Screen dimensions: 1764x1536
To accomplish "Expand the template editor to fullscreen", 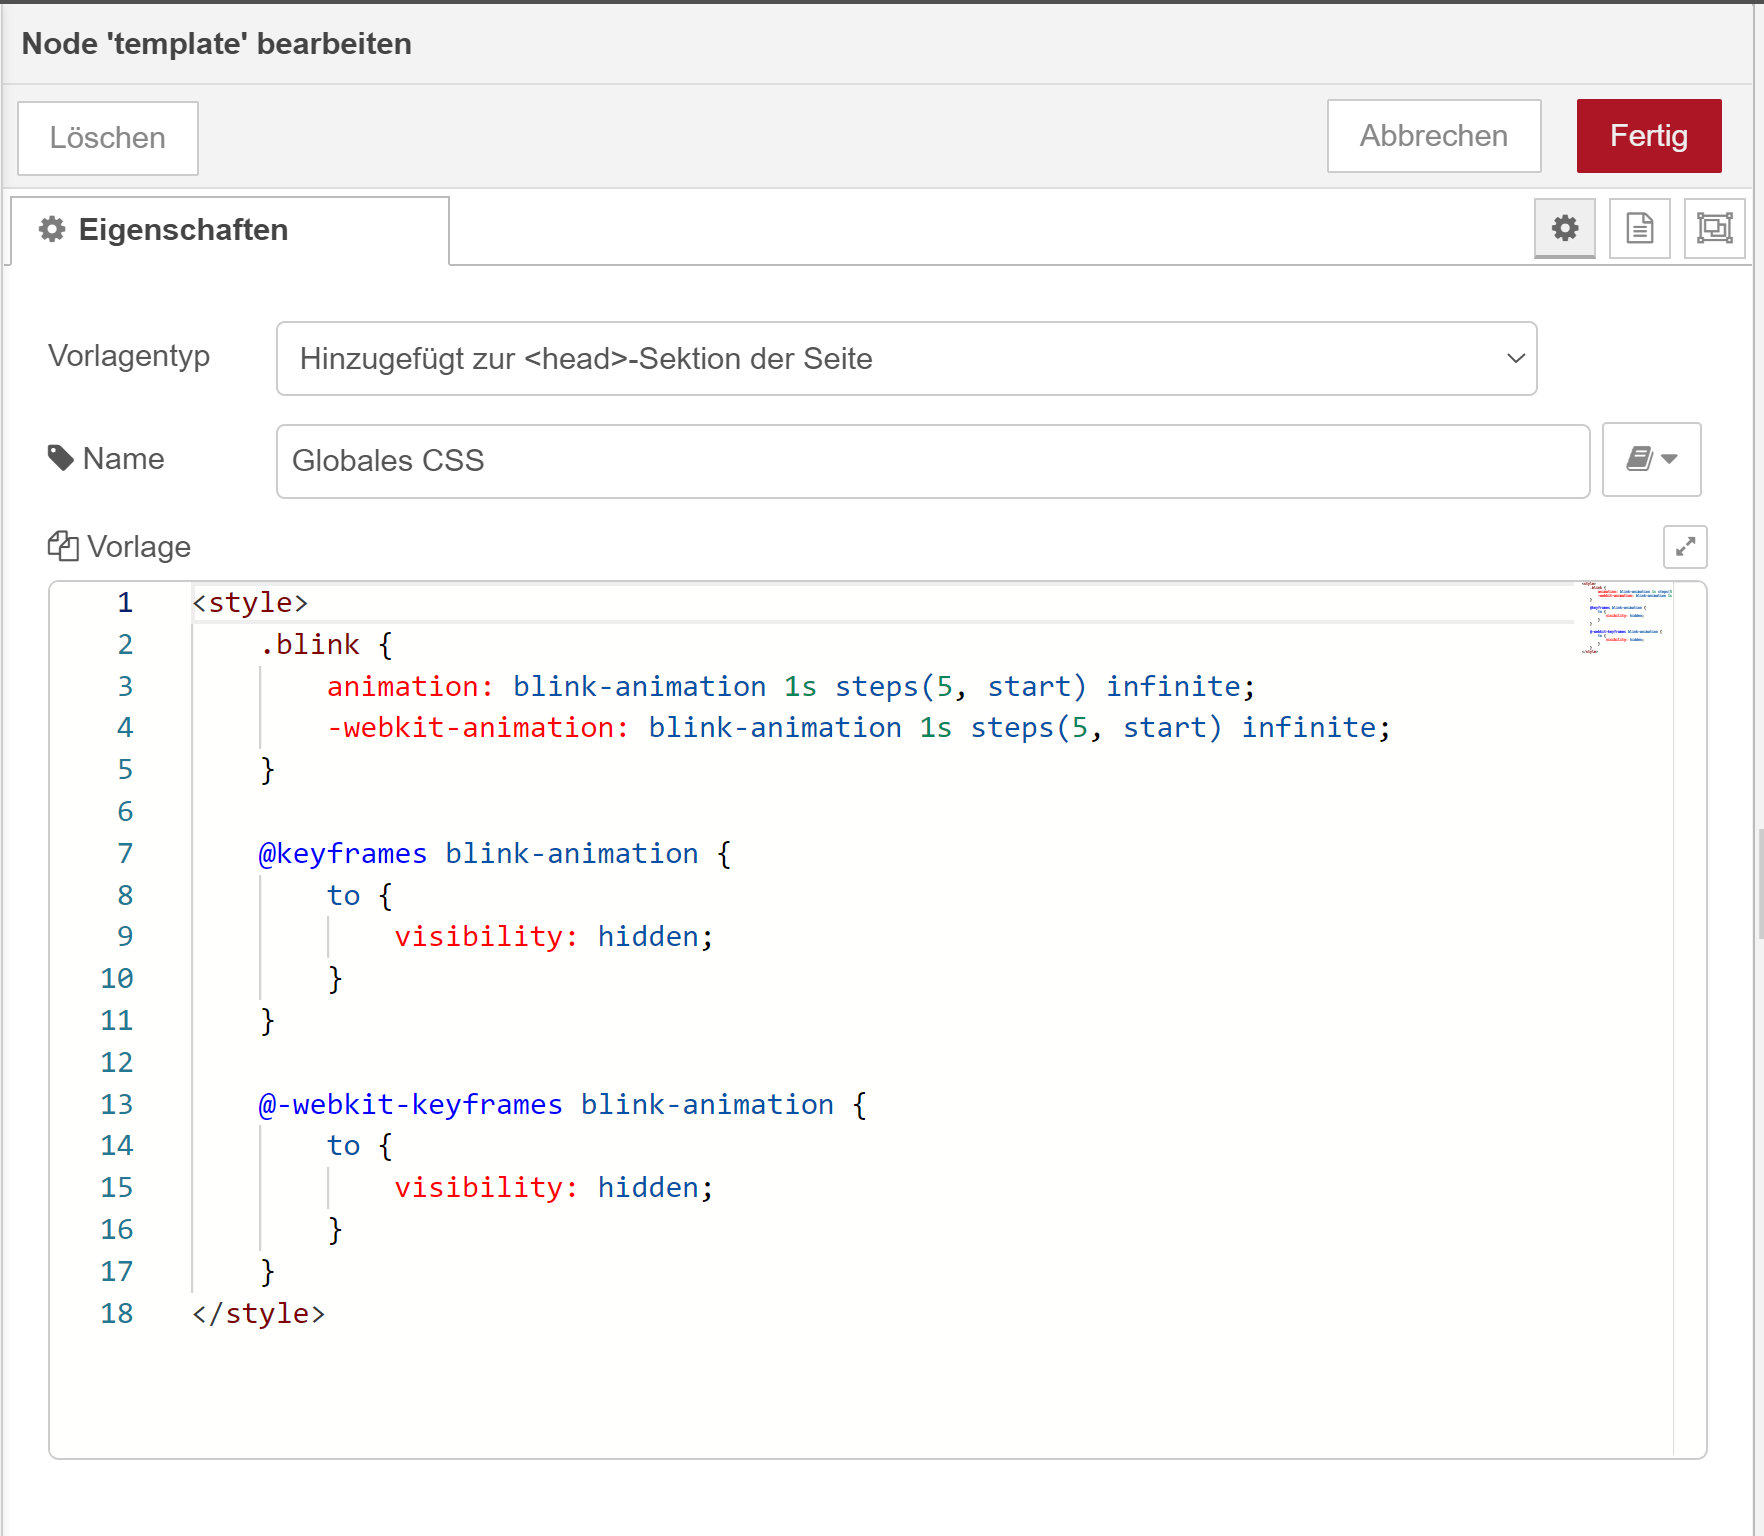I will coord(1685,547).
